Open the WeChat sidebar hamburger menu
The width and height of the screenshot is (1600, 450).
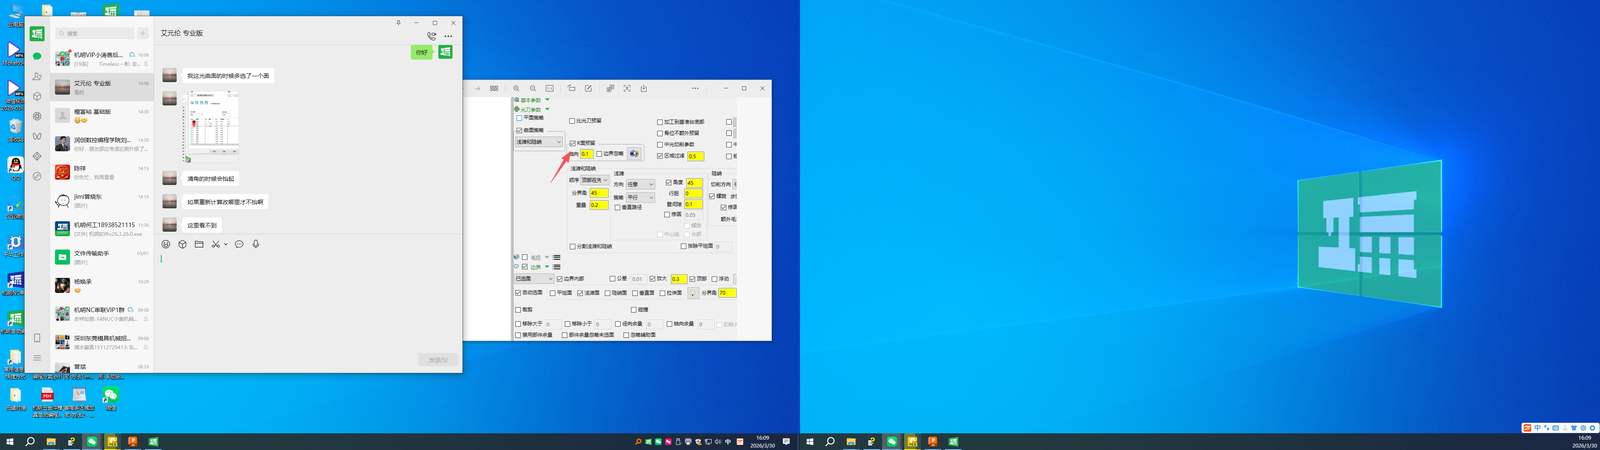point(37,358)
